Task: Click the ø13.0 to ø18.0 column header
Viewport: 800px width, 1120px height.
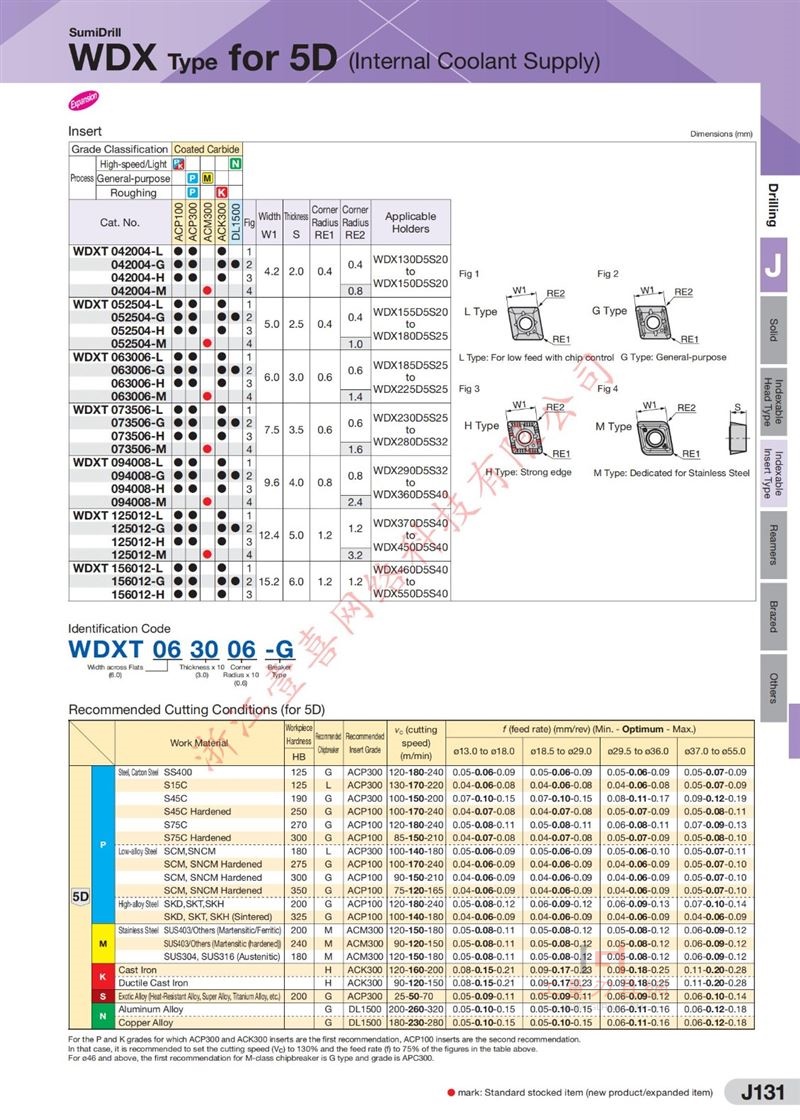Action: click(484, 751)
